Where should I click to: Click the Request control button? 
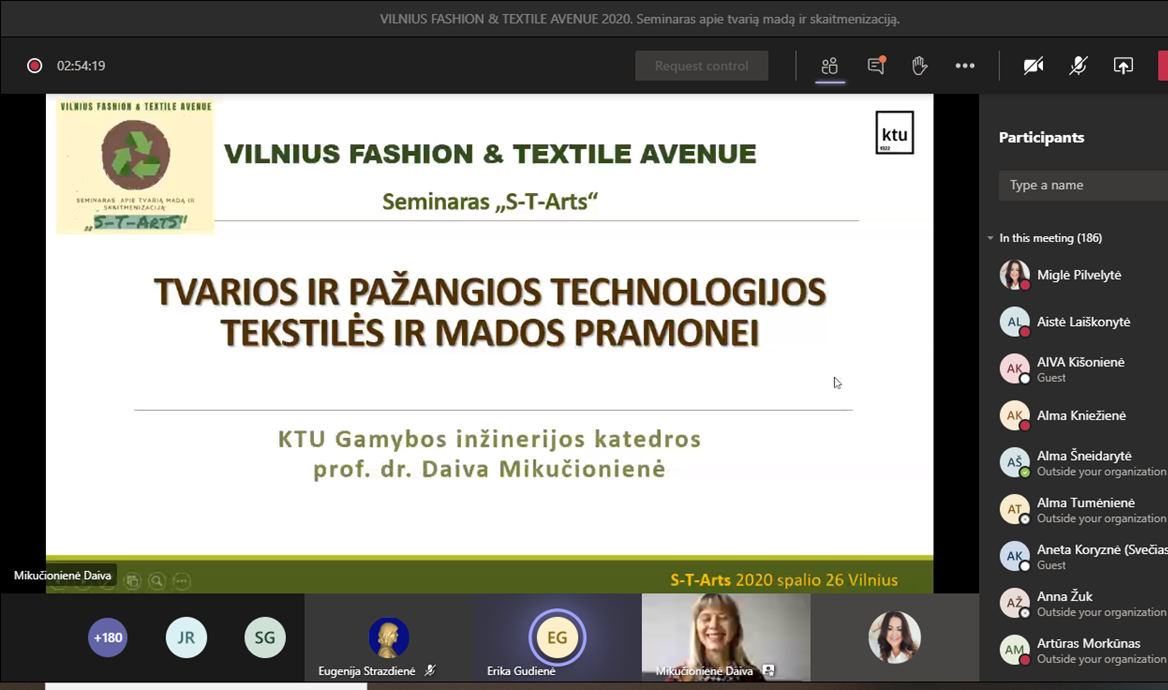(701, 66)
